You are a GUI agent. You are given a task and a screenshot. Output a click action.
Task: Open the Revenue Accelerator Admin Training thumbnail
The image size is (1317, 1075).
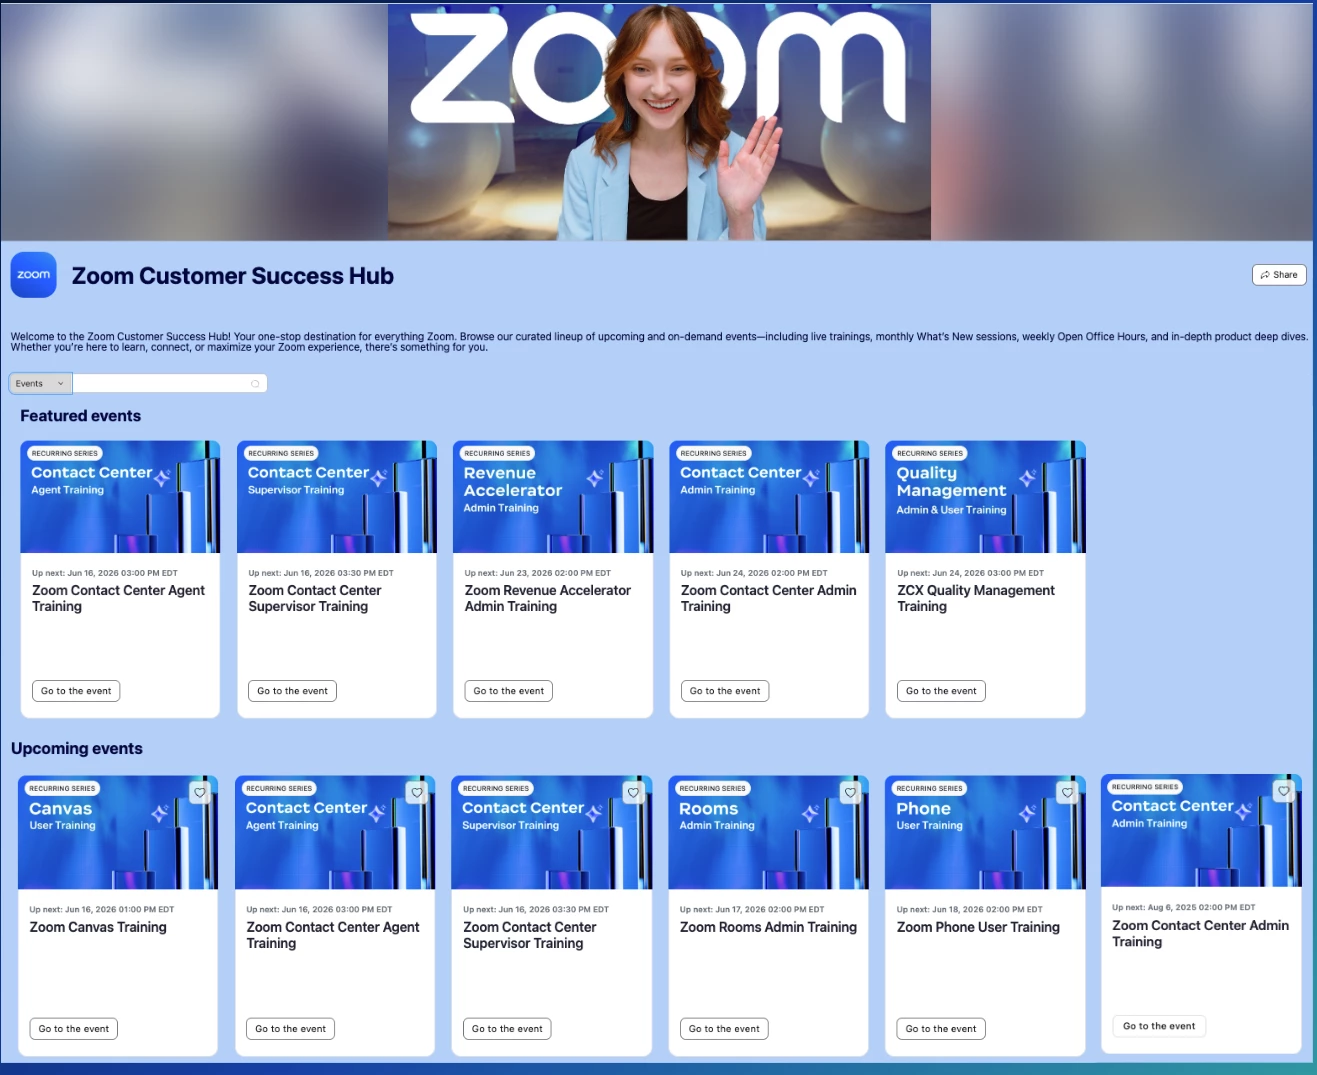click(553, 497)
